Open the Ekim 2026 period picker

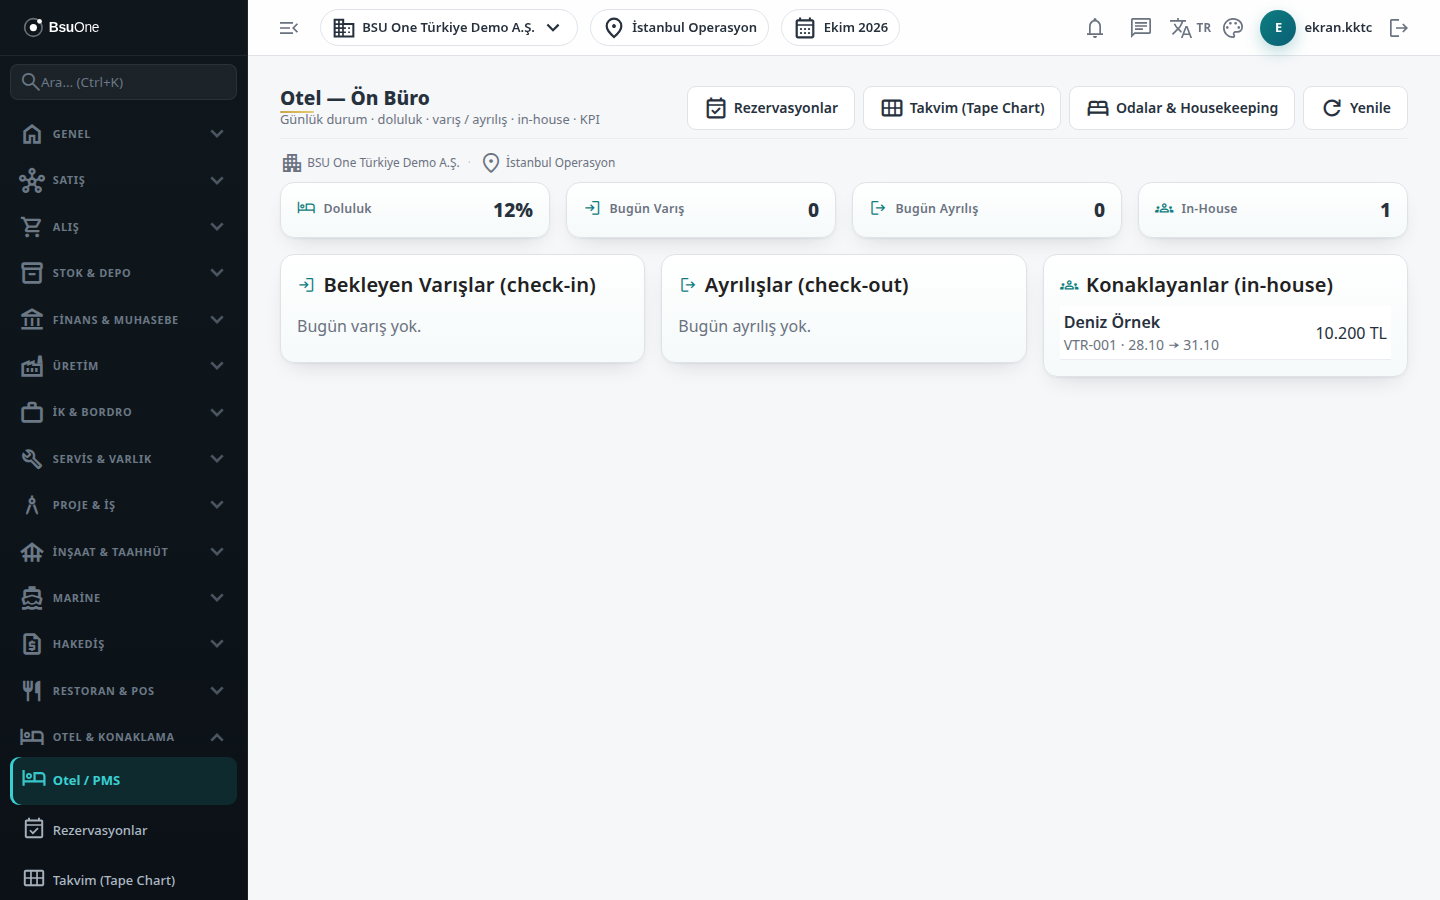(841, 28)
